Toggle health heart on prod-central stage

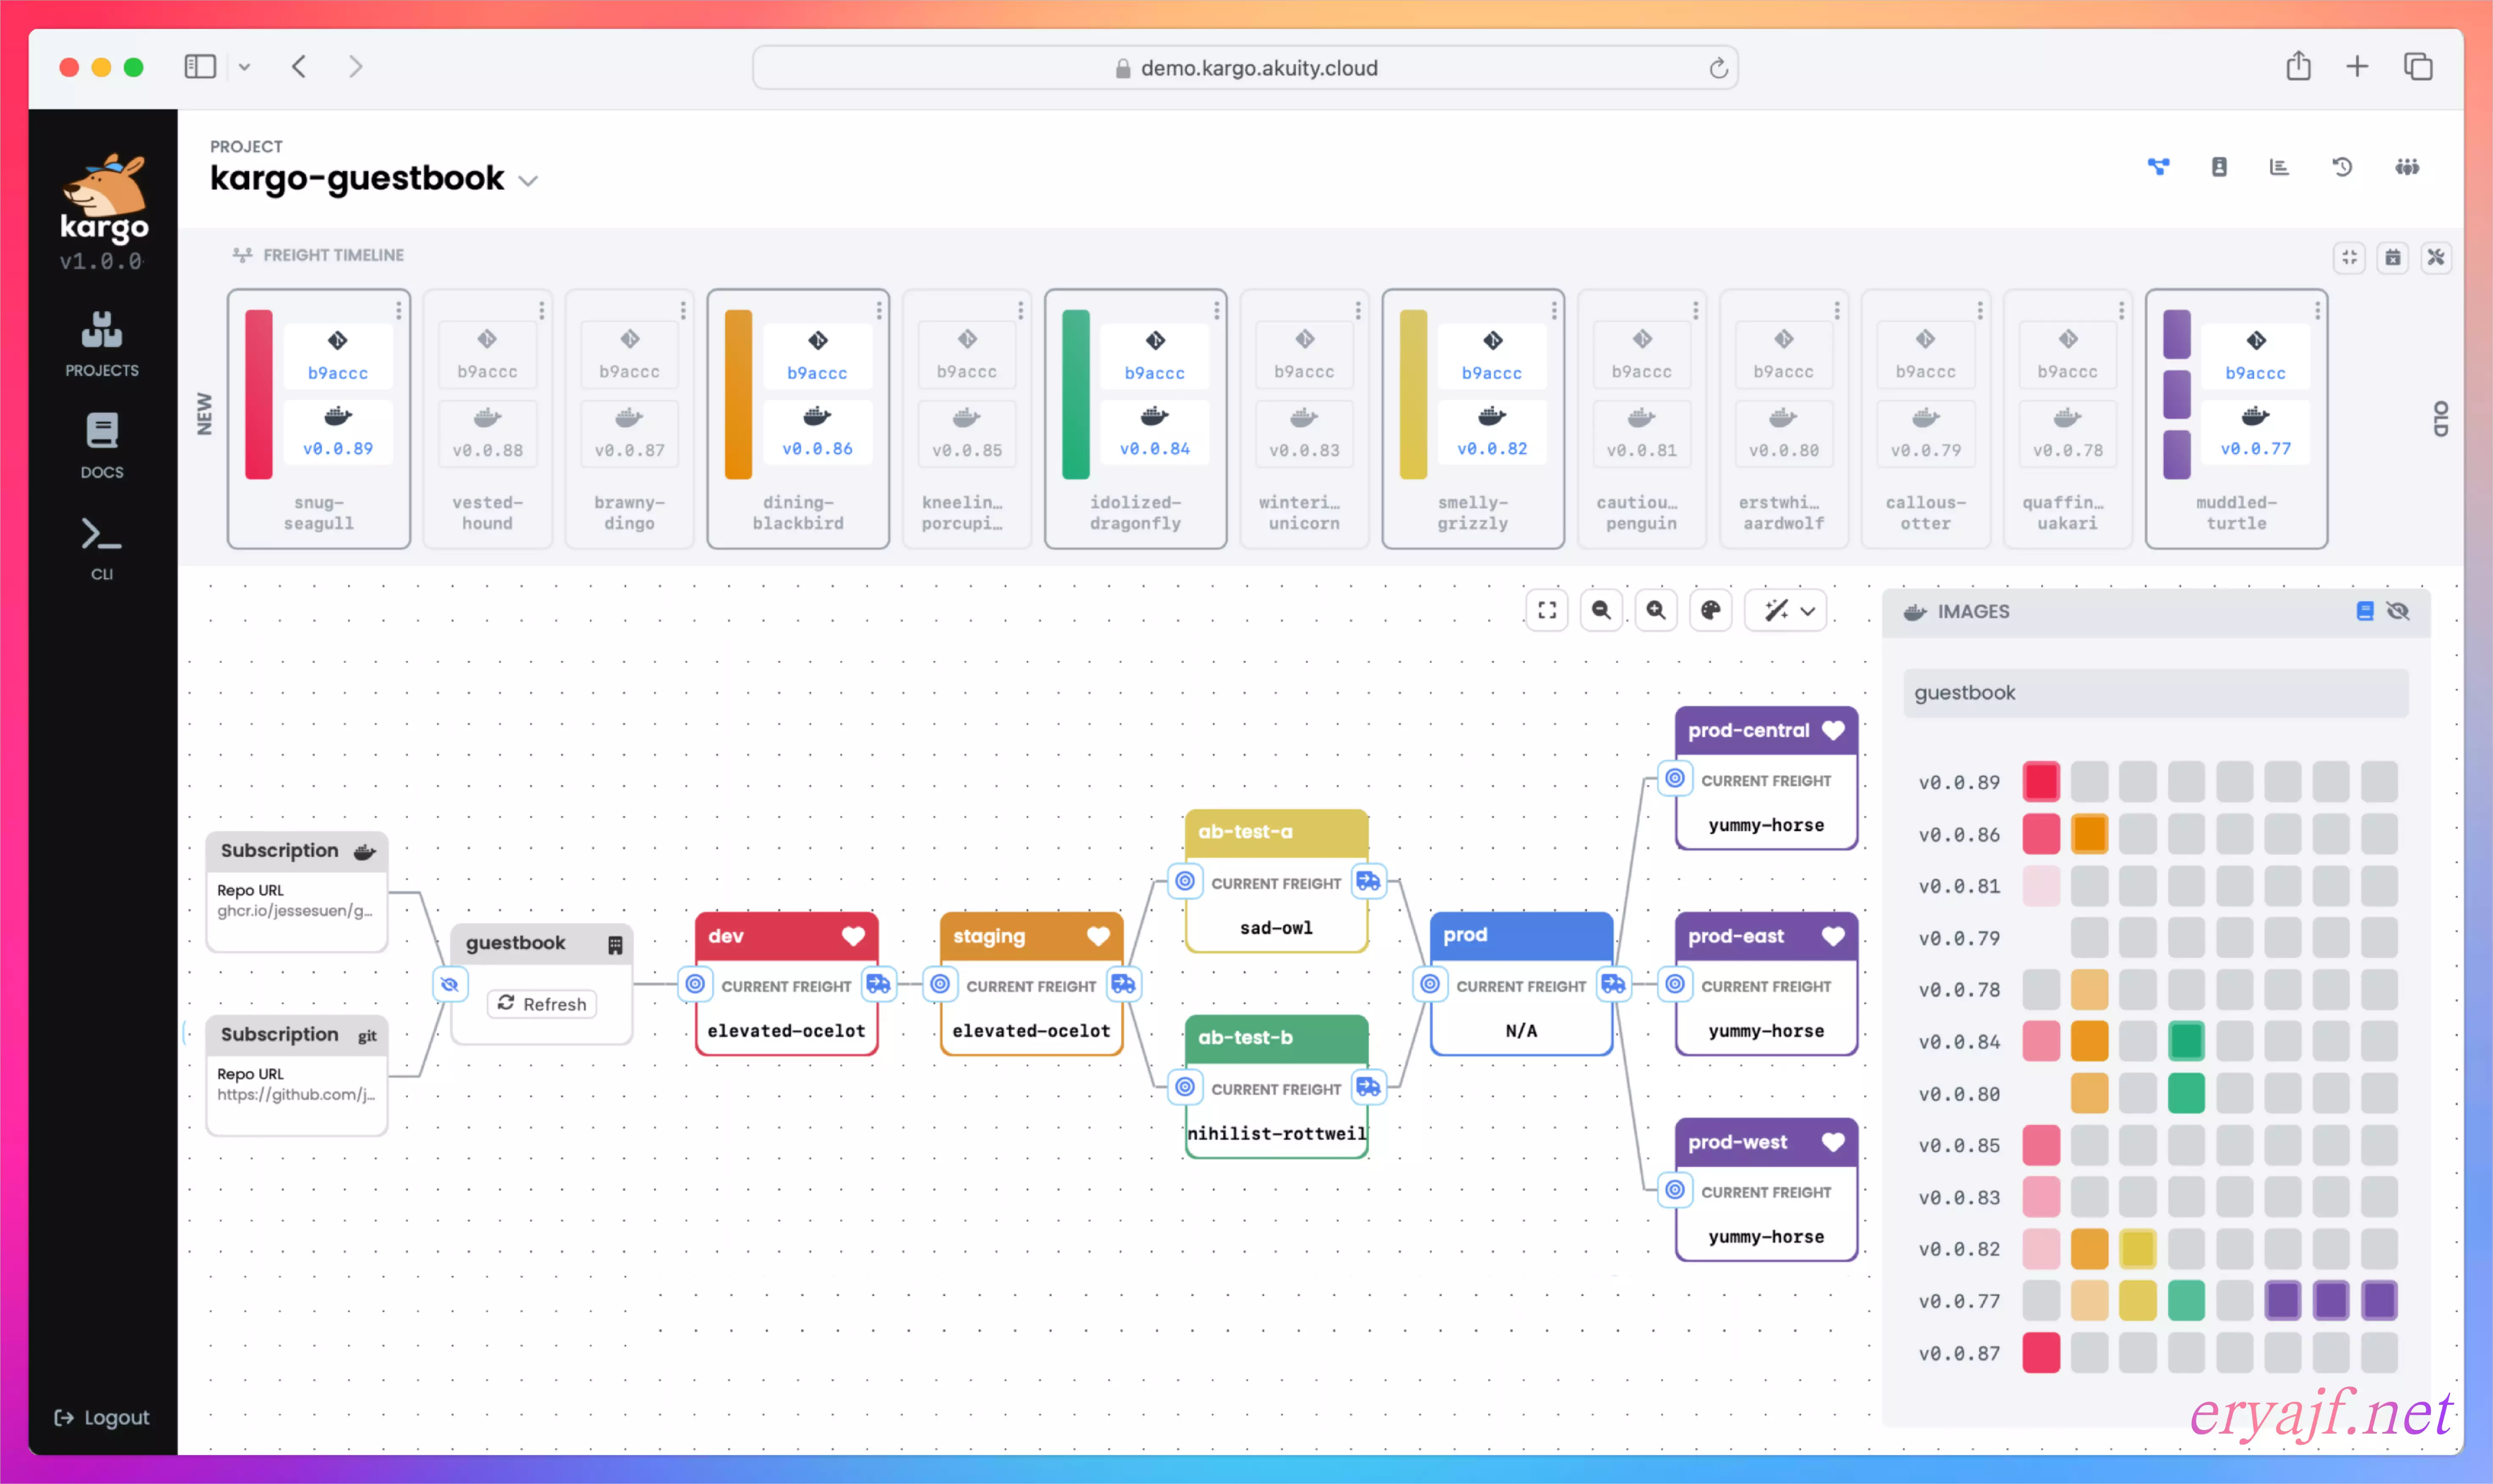click(1833, 730)
